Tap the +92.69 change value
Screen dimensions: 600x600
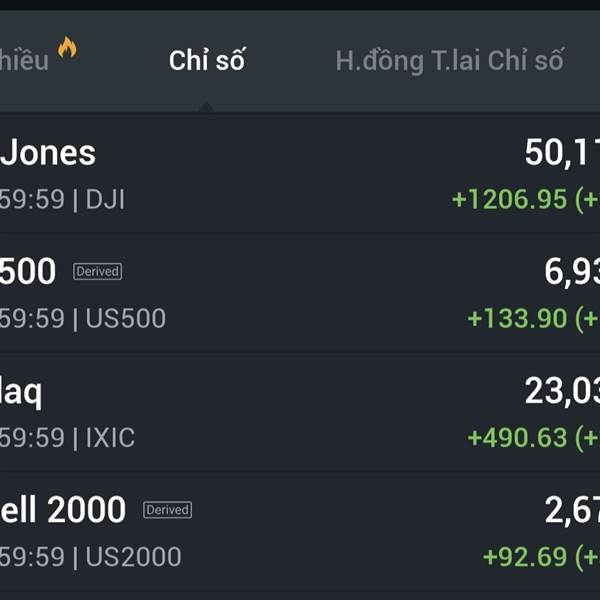pyautogui.click(x=524, y=557)
